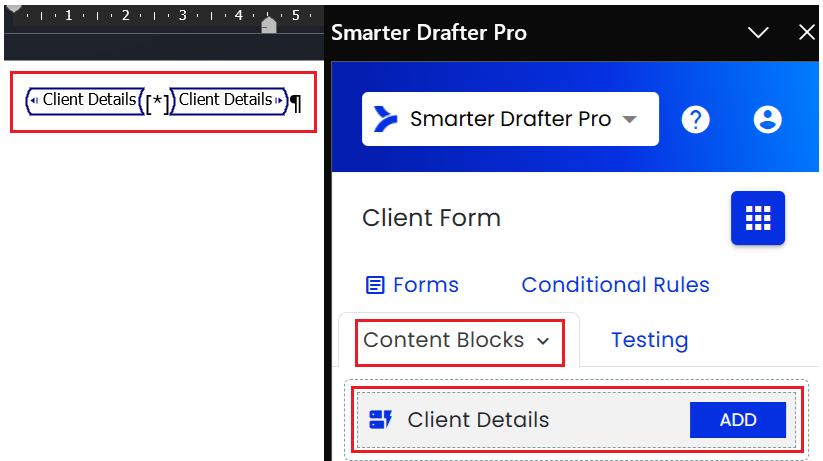Click the Smarter Drafter Pro pane title
The image size is (823, 461).
428,33
